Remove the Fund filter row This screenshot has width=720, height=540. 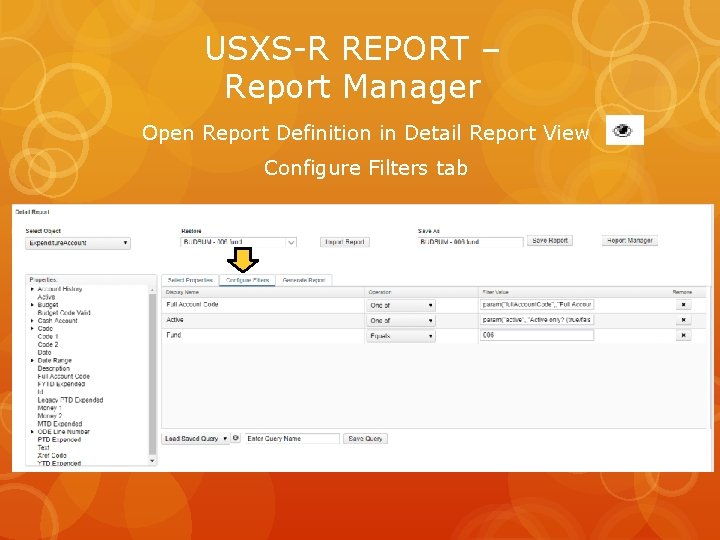(x=683, y=335)
